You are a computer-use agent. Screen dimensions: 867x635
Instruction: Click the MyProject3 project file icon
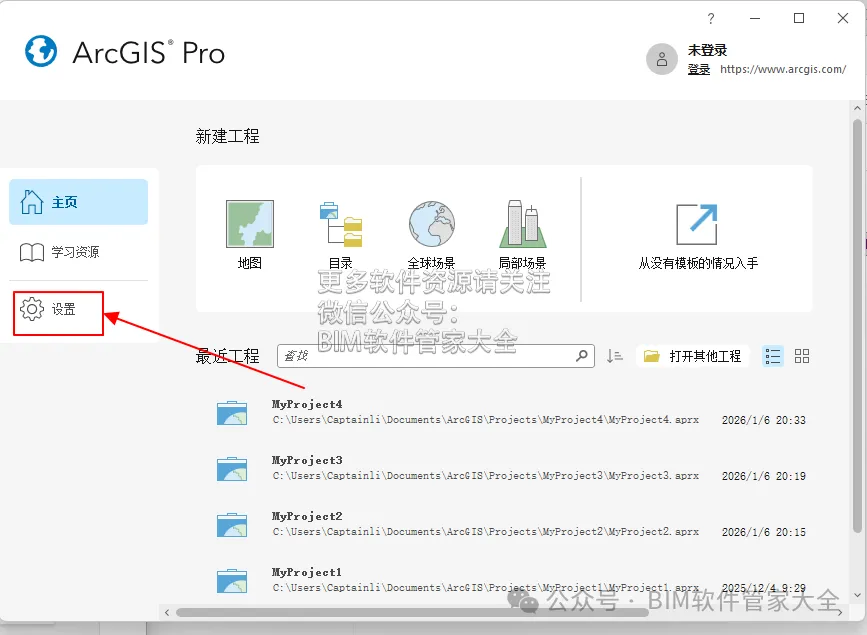tap(232, 469)
